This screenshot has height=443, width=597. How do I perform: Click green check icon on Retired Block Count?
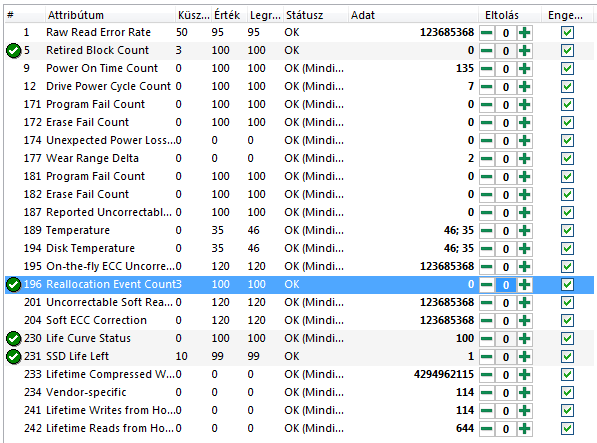(14, 51)
